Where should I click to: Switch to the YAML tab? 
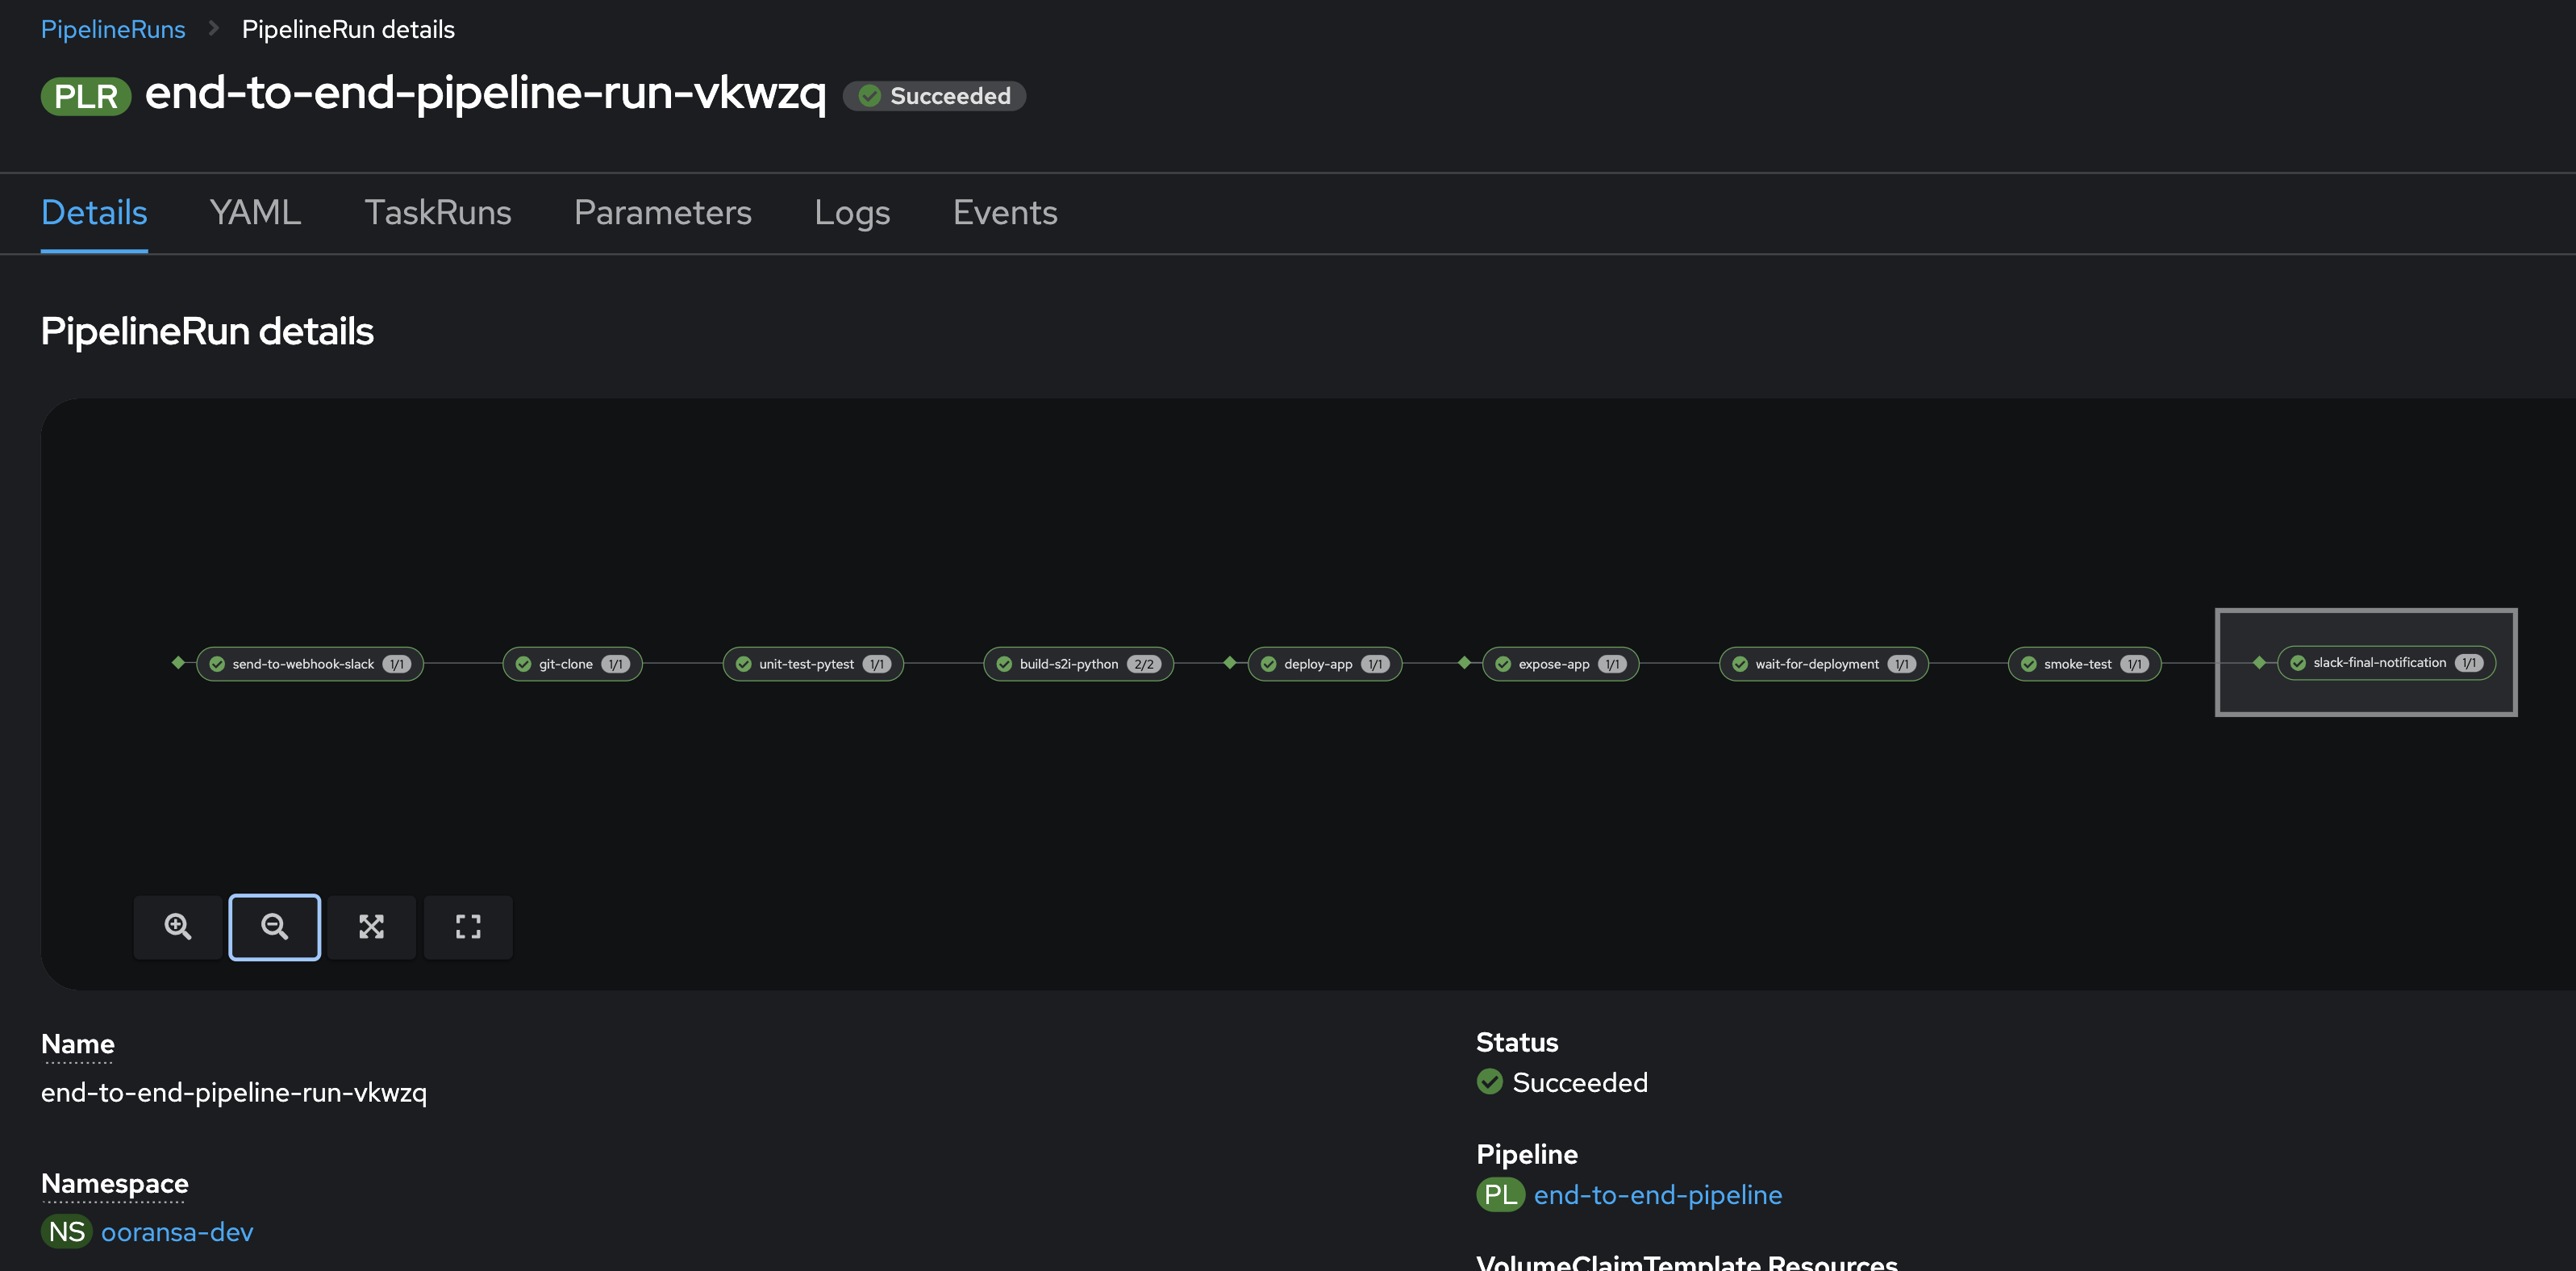pos(255,212)
